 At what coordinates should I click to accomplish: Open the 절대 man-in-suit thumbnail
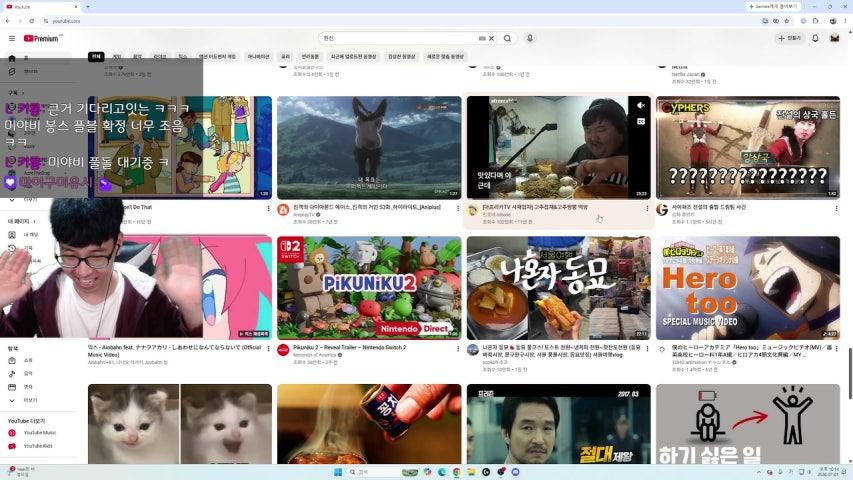click(x=558, y=424)
